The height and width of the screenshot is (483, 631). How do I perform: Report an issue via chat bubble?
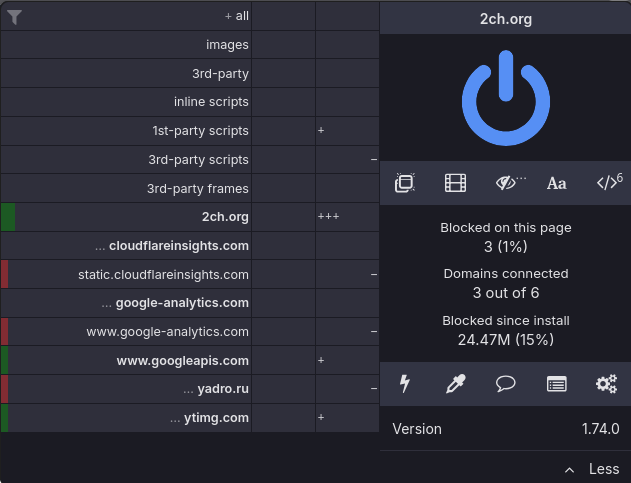506,384
